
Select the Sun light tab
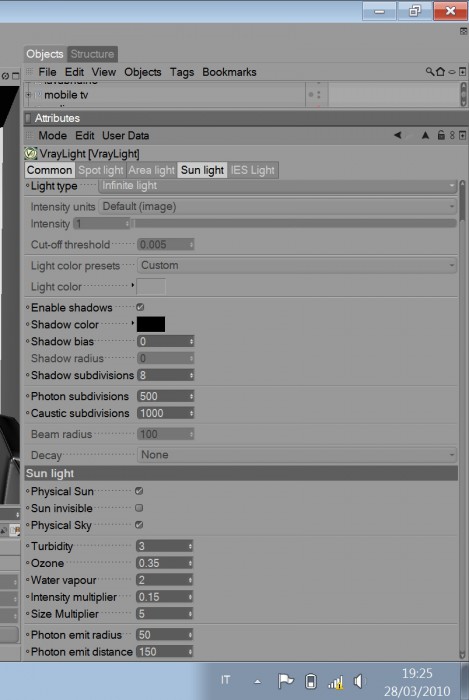point(202,170)
